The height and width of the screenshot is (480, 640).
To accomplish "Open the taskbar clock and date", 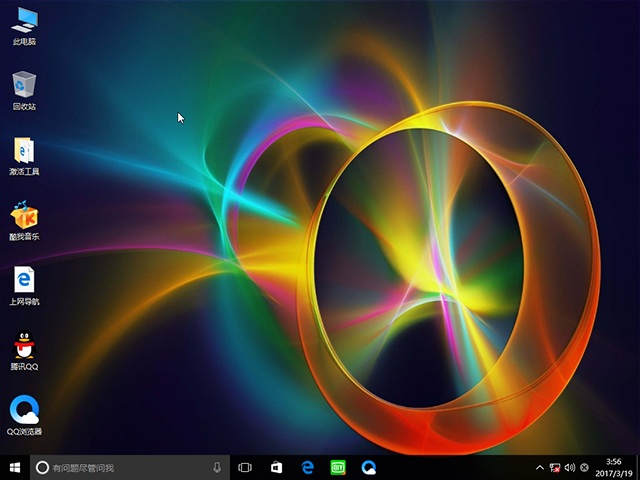I will pyautogui.click(x=615, y=467).
